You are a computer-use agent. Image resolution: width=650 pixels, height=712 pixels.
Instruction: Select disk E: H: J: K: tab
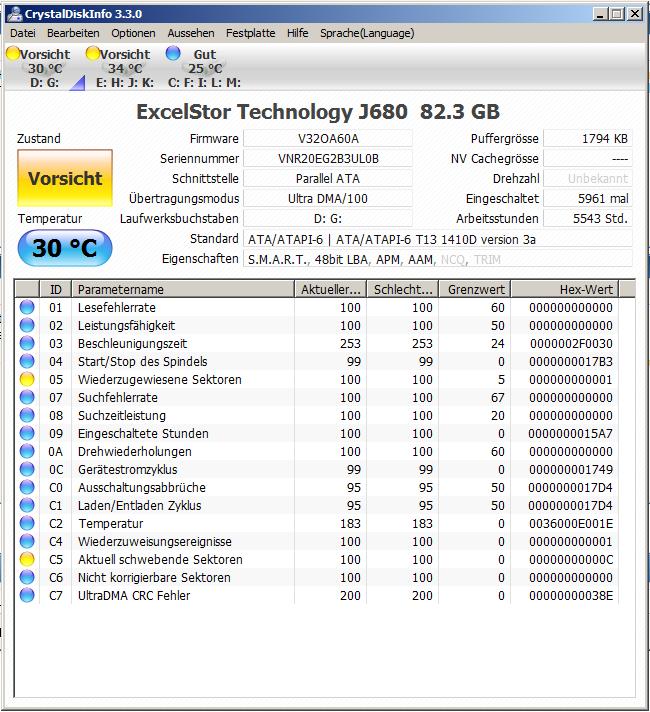(x=124, y=68)
